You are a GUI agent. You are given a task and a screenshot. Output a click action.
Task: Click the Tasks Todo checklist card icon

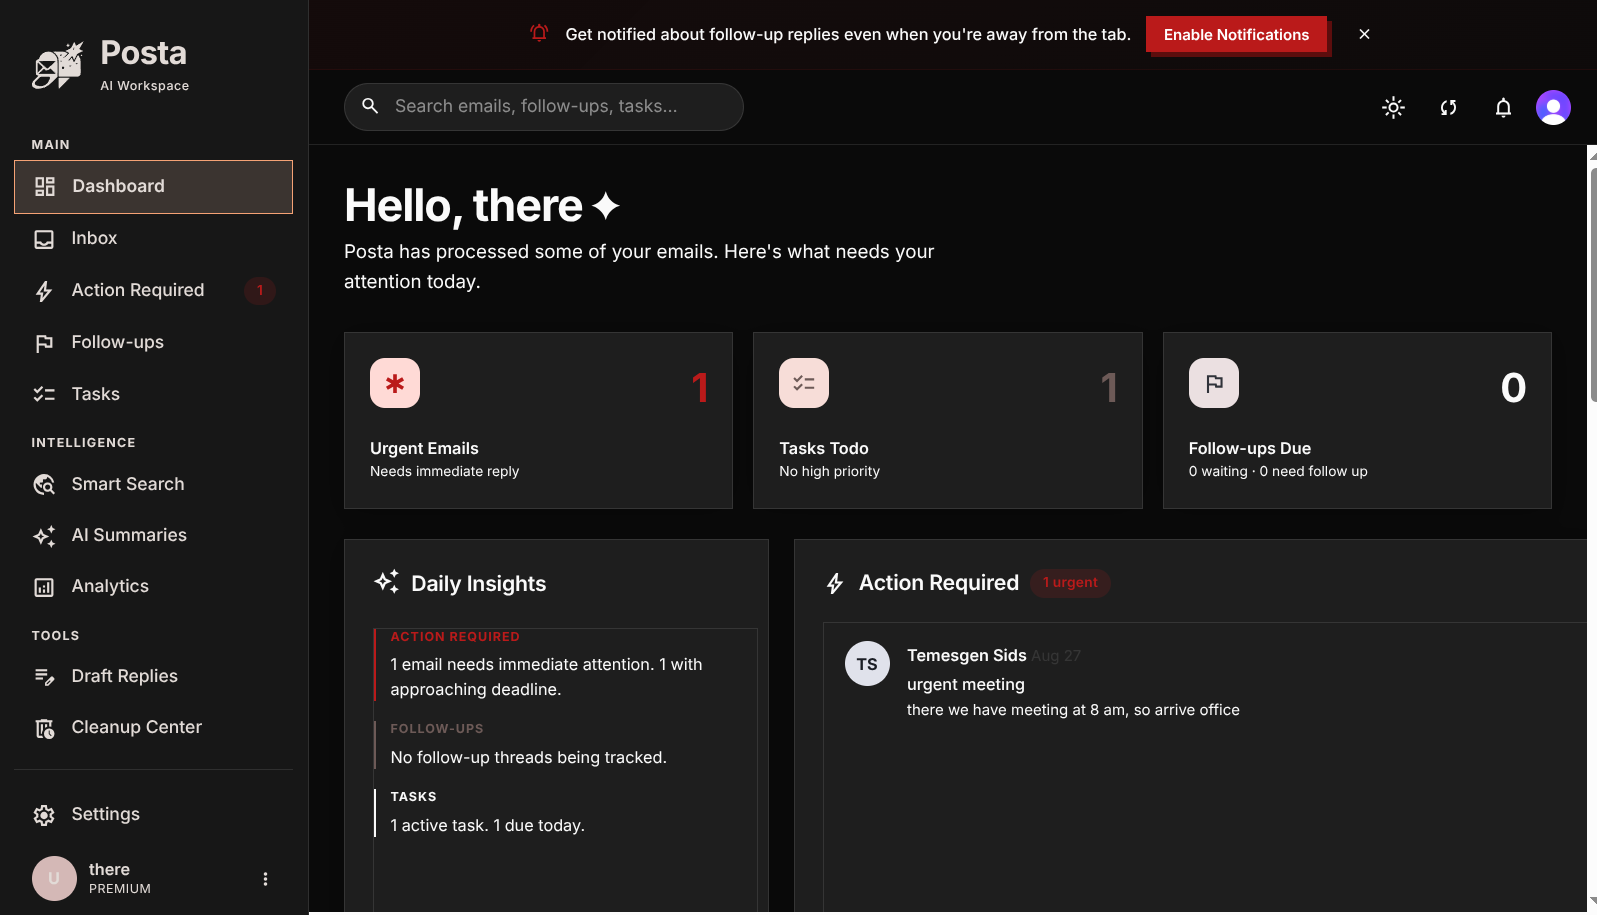[x=804, y=383]
